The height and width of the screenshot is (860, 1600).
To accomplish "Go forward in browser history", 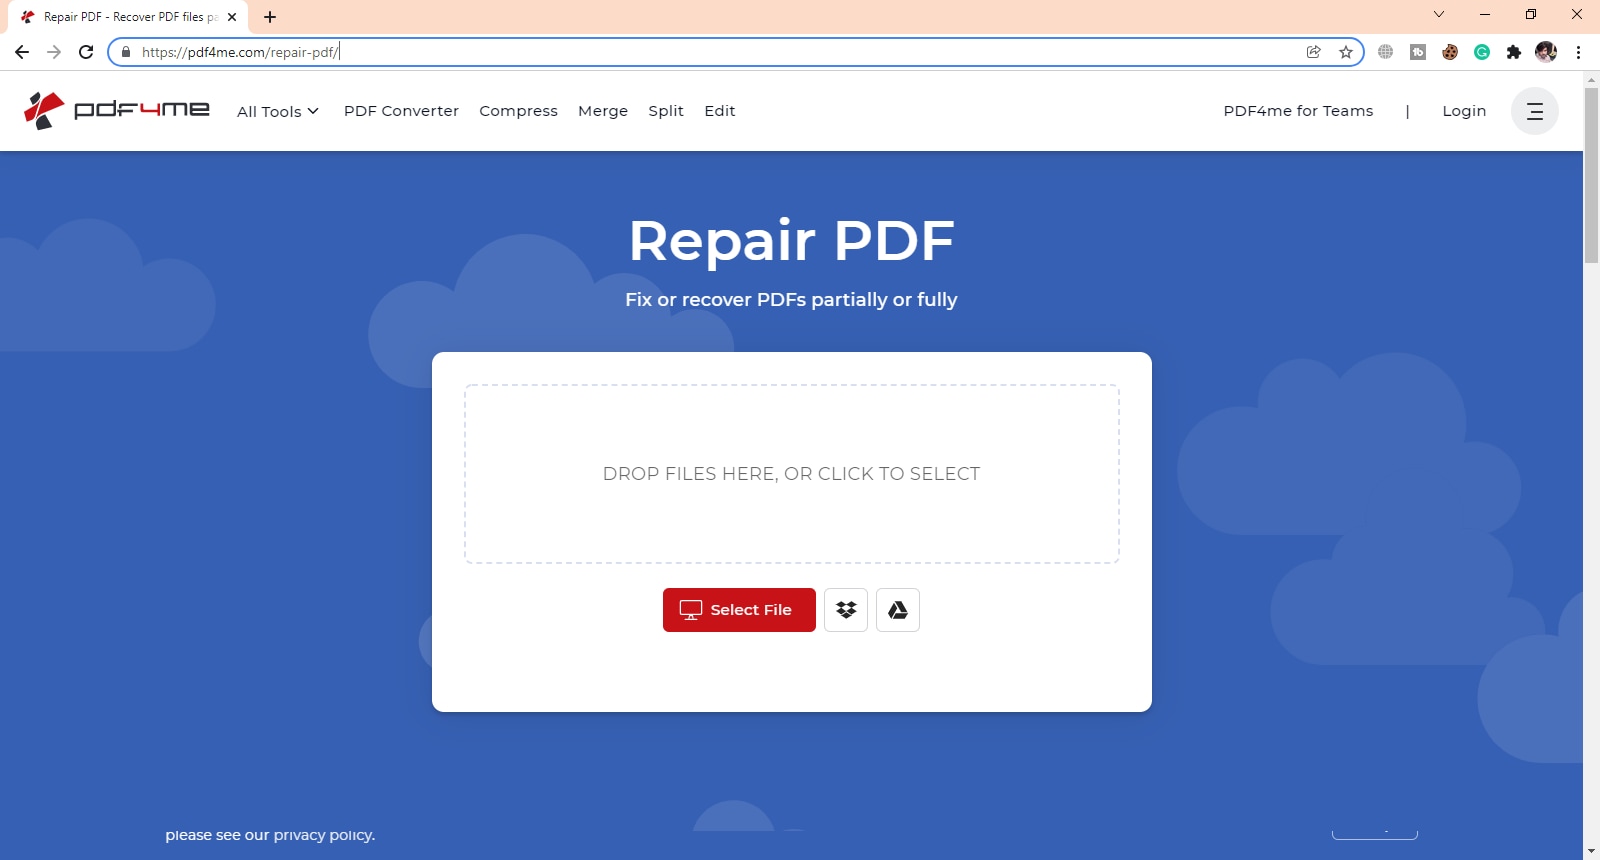I will point(54,52).
